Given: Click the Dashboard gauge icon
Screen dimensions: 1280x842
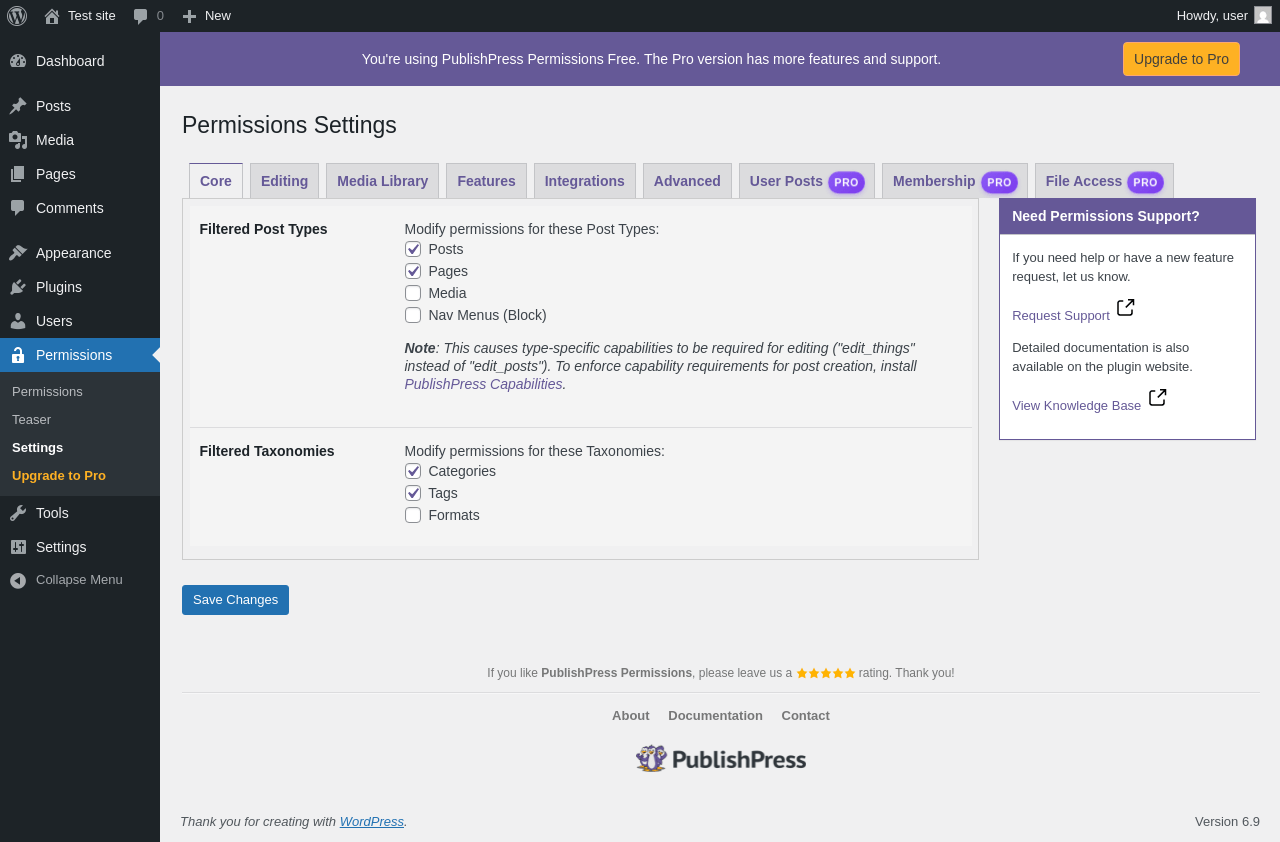Looking at the screenshot, I should (18, 61).
